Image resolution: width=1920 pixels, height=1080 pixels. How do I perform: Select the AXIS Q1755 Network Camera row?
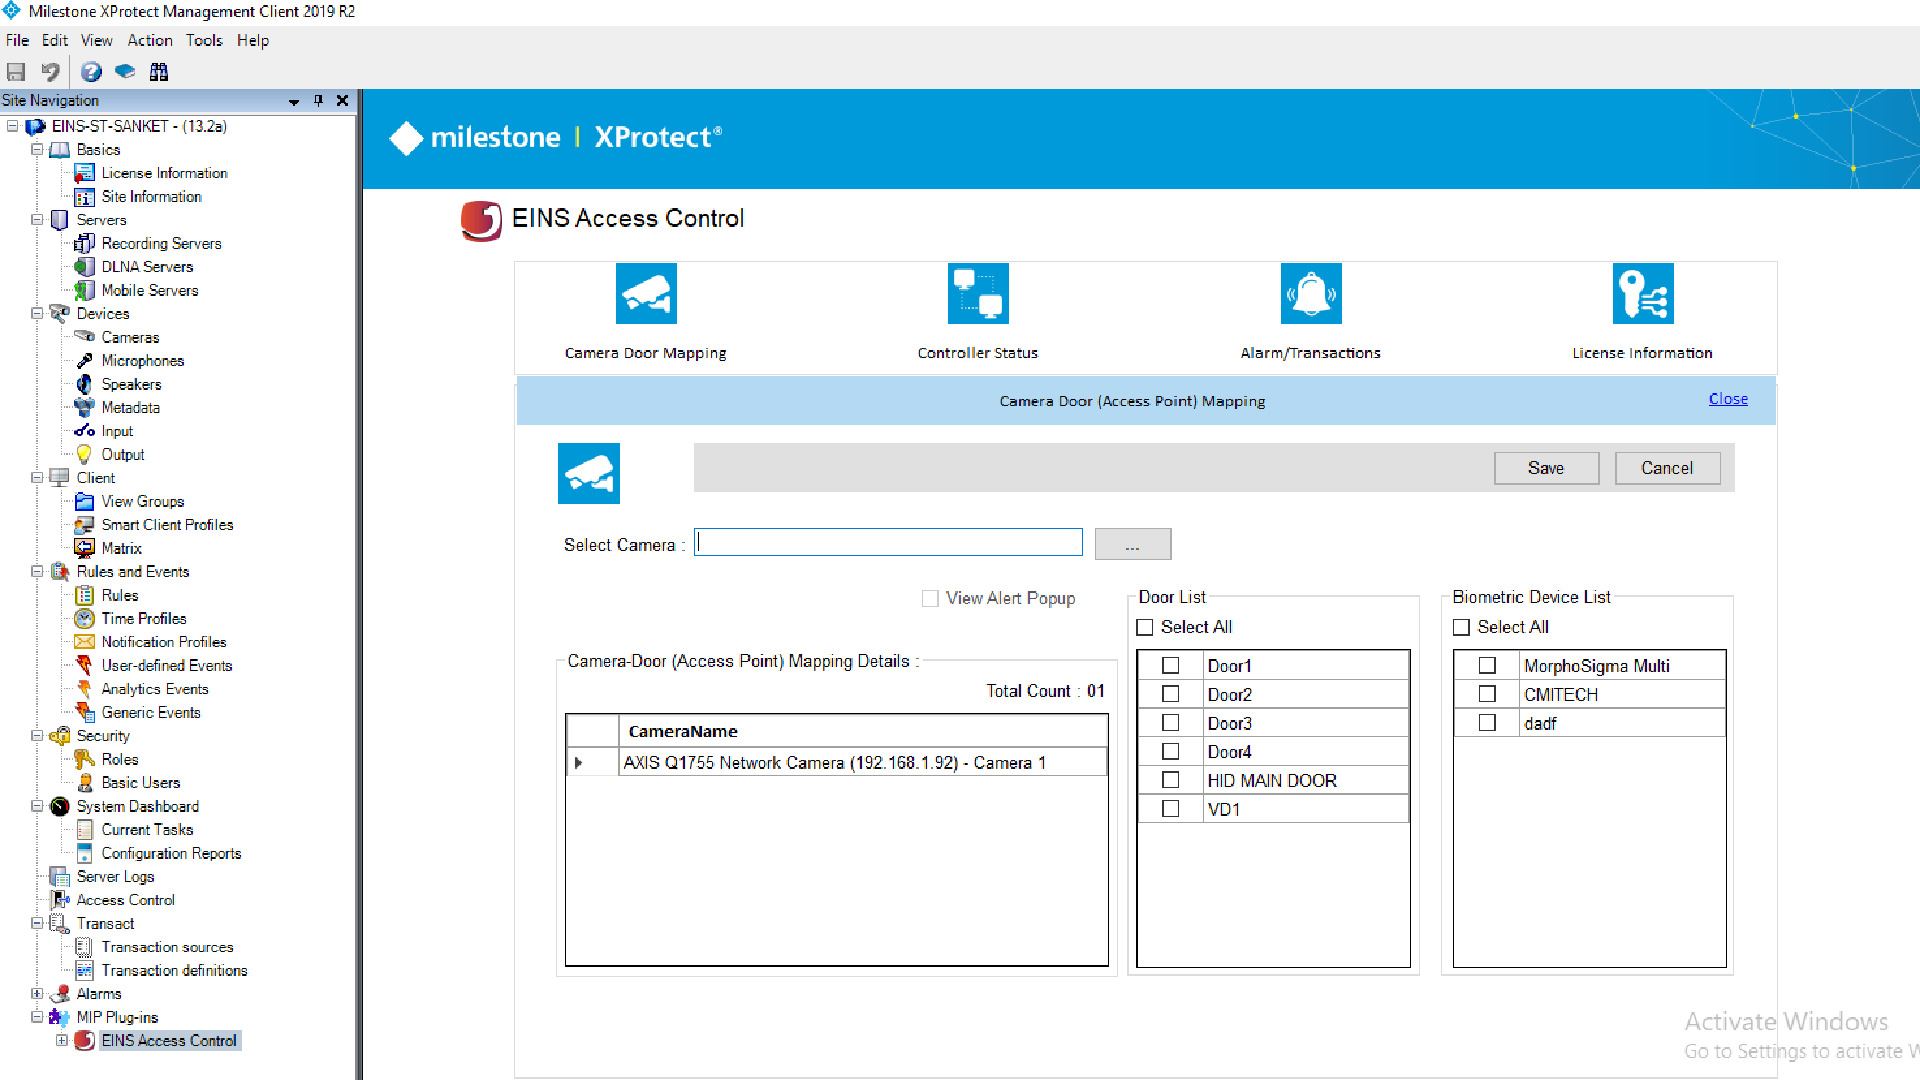tap(836, 763)
